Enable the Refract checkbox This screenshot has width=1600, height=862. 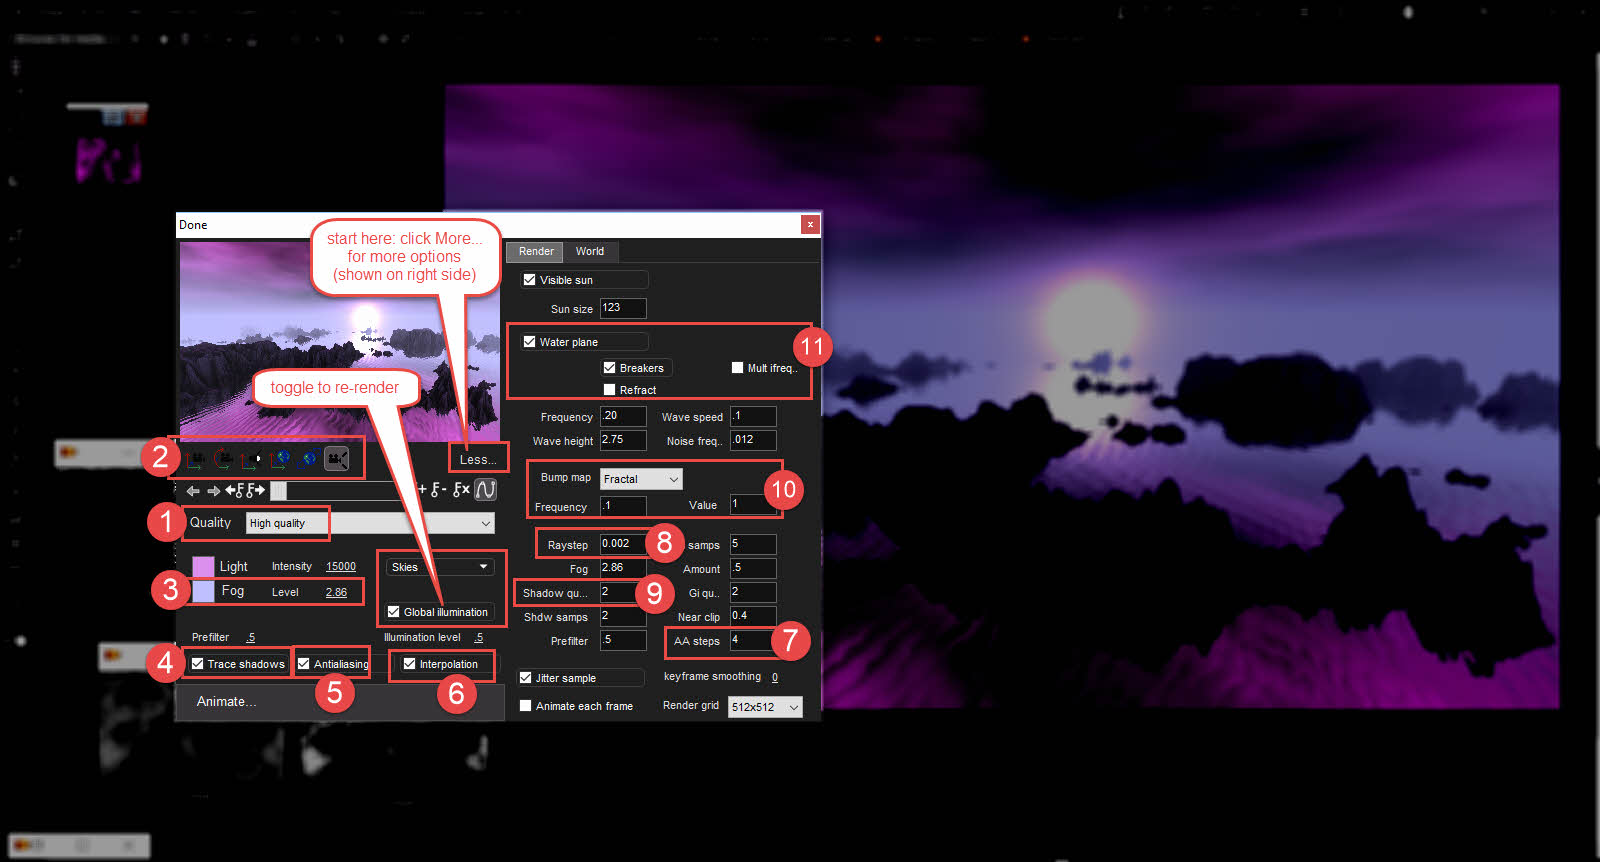(x=610, y=390)
